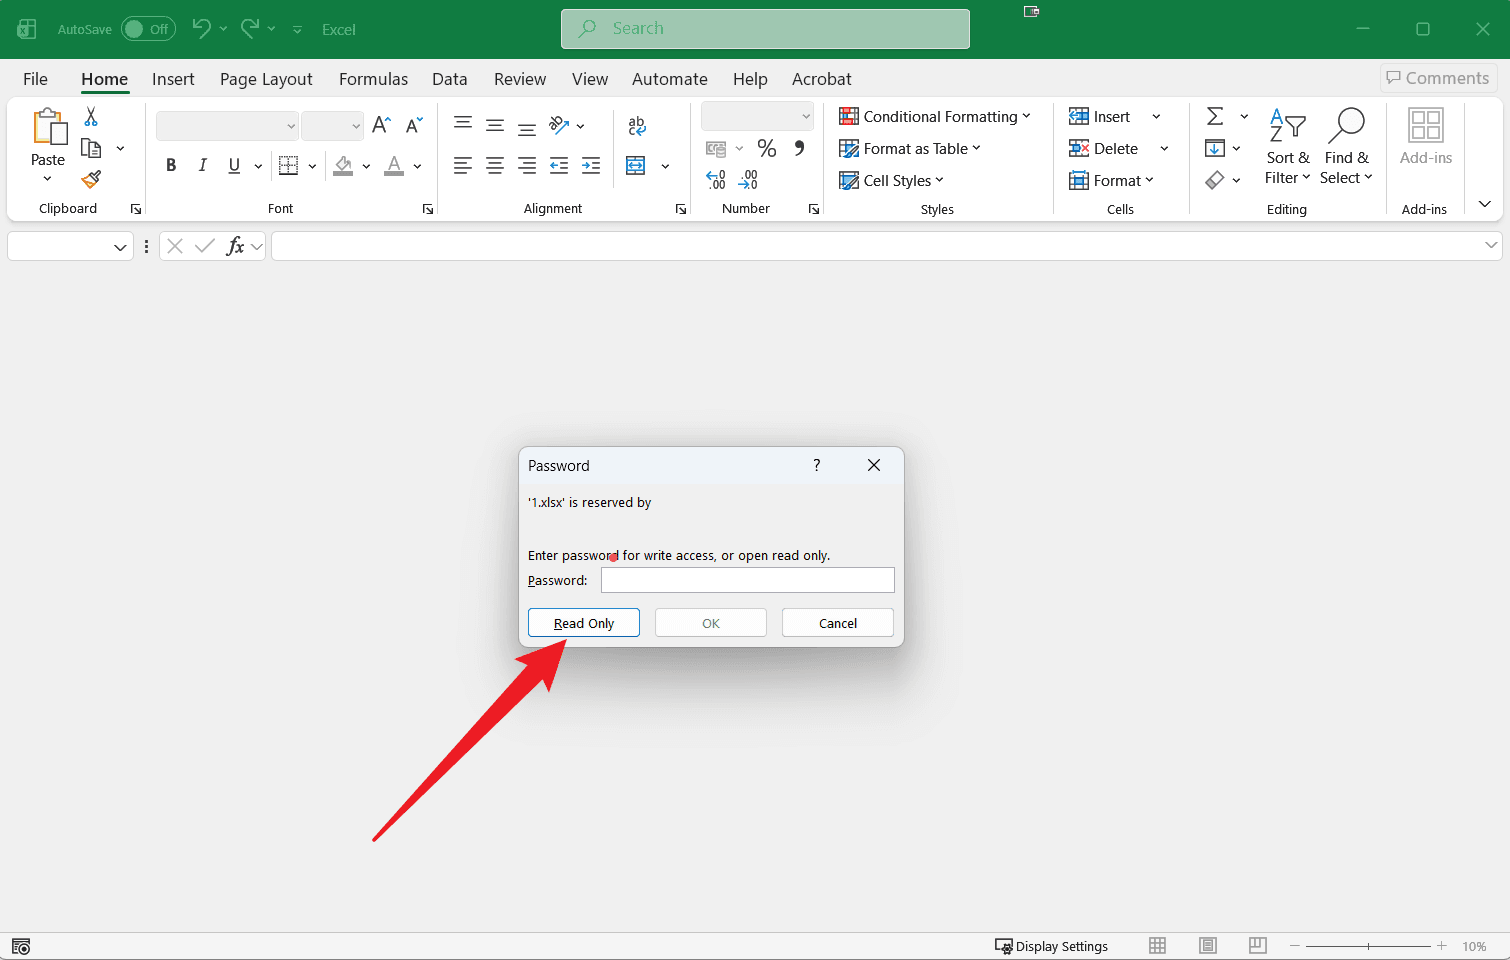Open the Comments pane button
Screen dimensions: 1510x960
tap(1438, 78)
